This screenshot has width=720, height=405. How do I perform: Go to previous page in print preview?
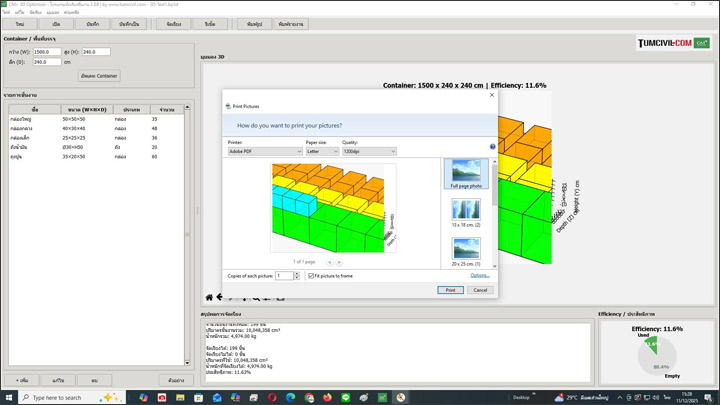(x=330, y=262)
